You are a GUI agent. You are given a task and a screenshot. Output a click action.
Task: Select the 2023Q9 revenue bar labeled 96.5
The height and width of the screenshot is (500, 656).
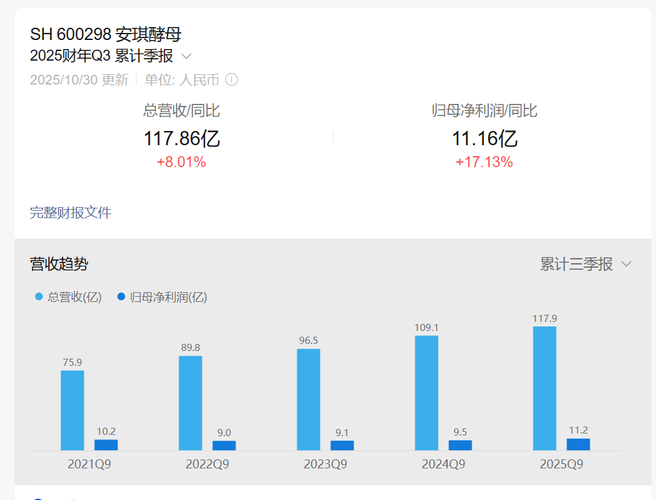click(x=308, y=400)
